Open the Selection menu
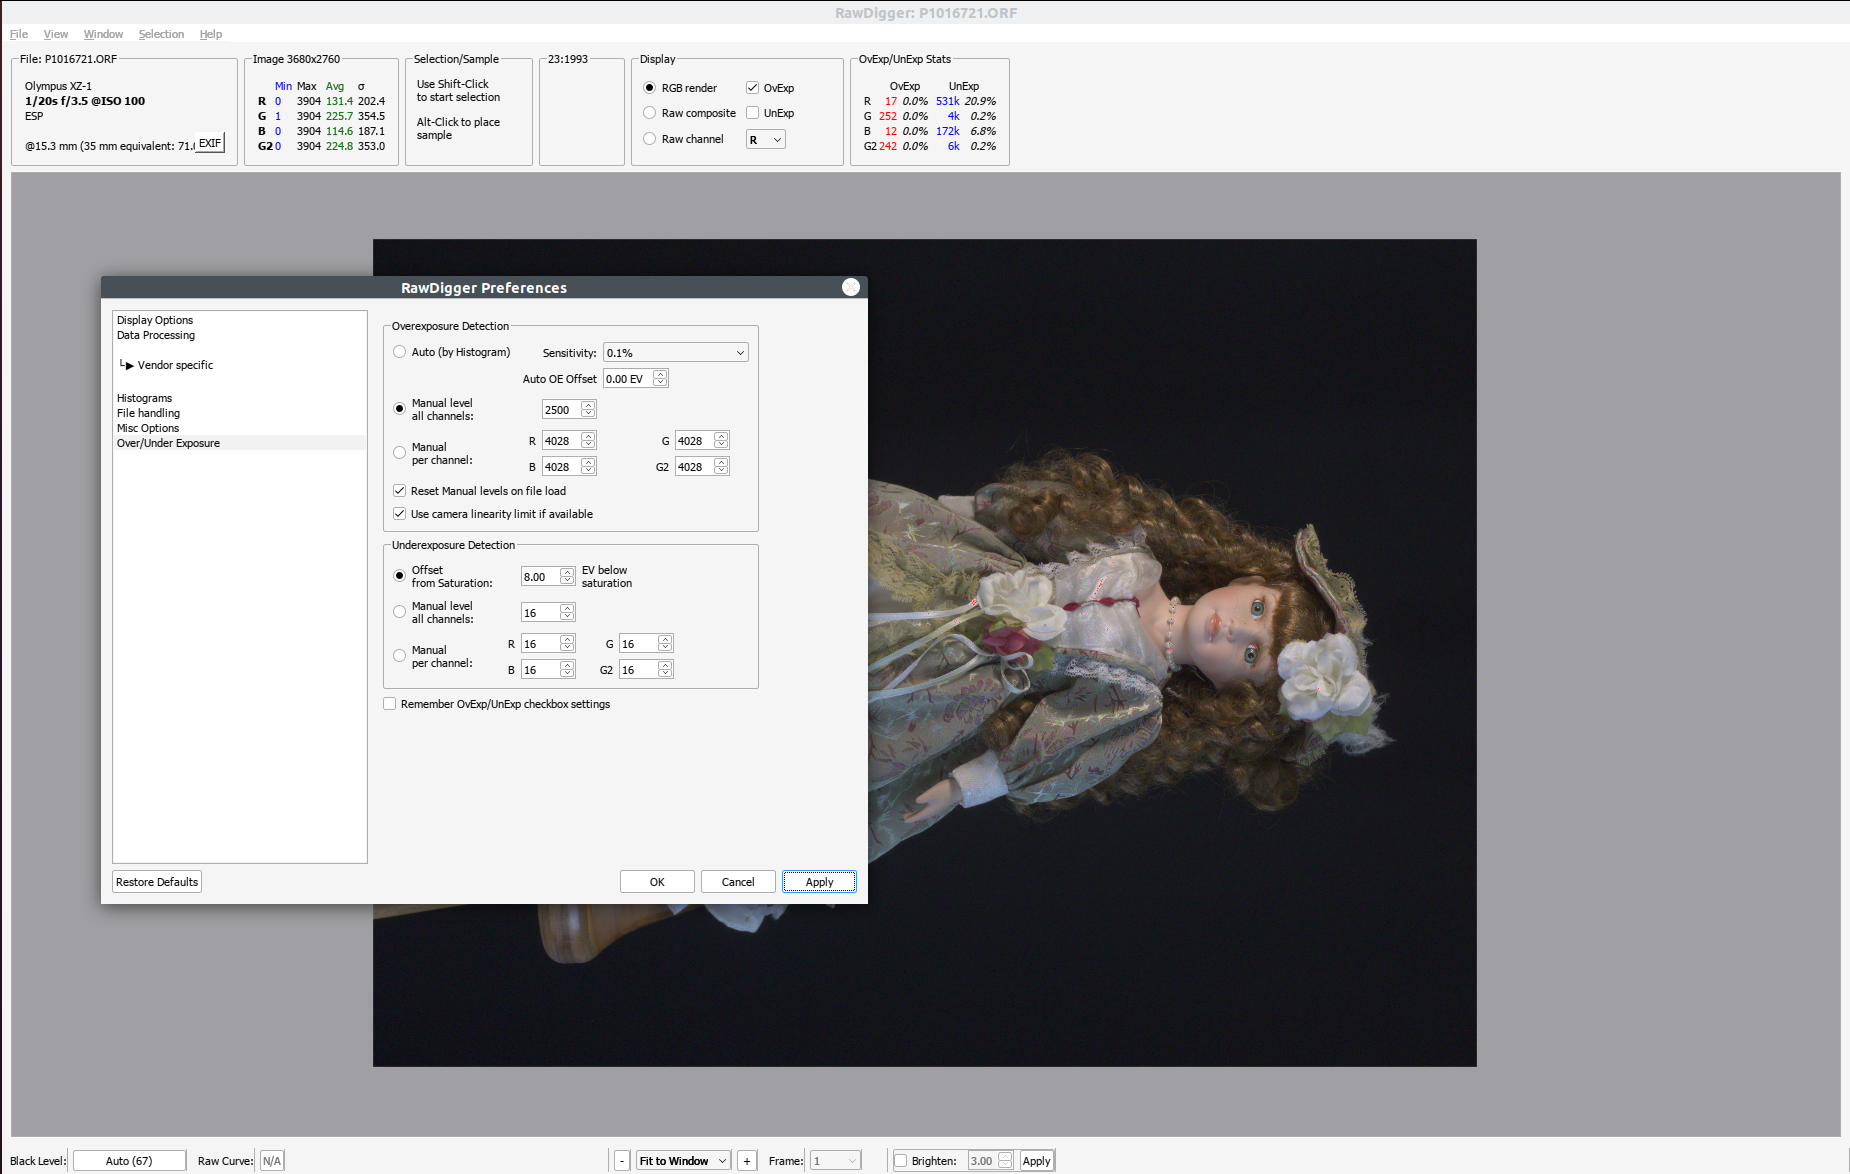This screenshot has width=1850, height=1174. point(161,34)
